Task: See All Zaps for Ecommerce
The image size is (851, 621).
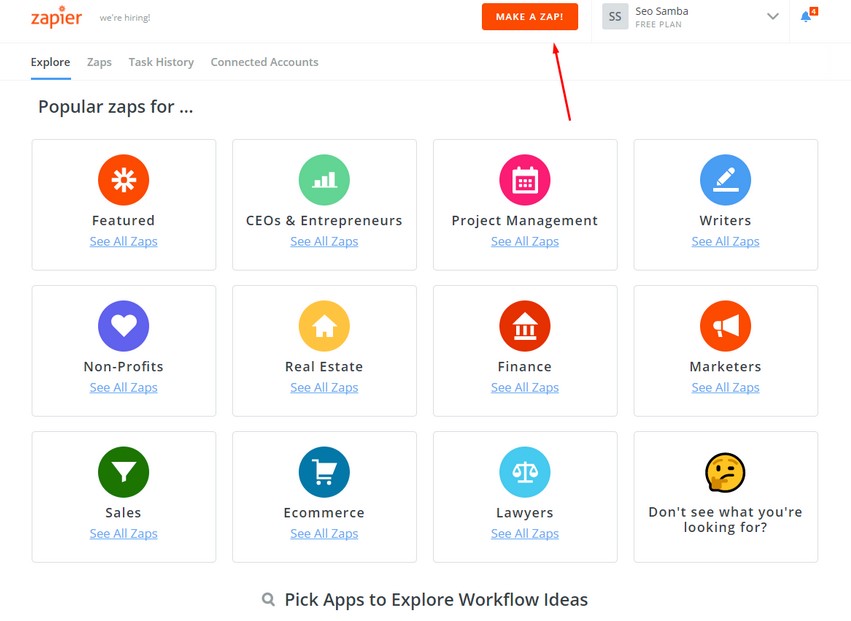Action: click(324, 534)
